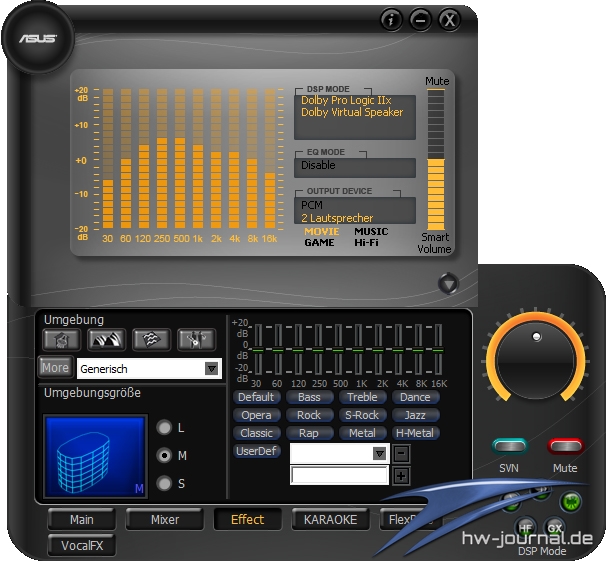This screenshot has height=562, width=606.
Task: Click the plus button to add EQ preset
Action: pyautogui.click(x=401, y=476)
